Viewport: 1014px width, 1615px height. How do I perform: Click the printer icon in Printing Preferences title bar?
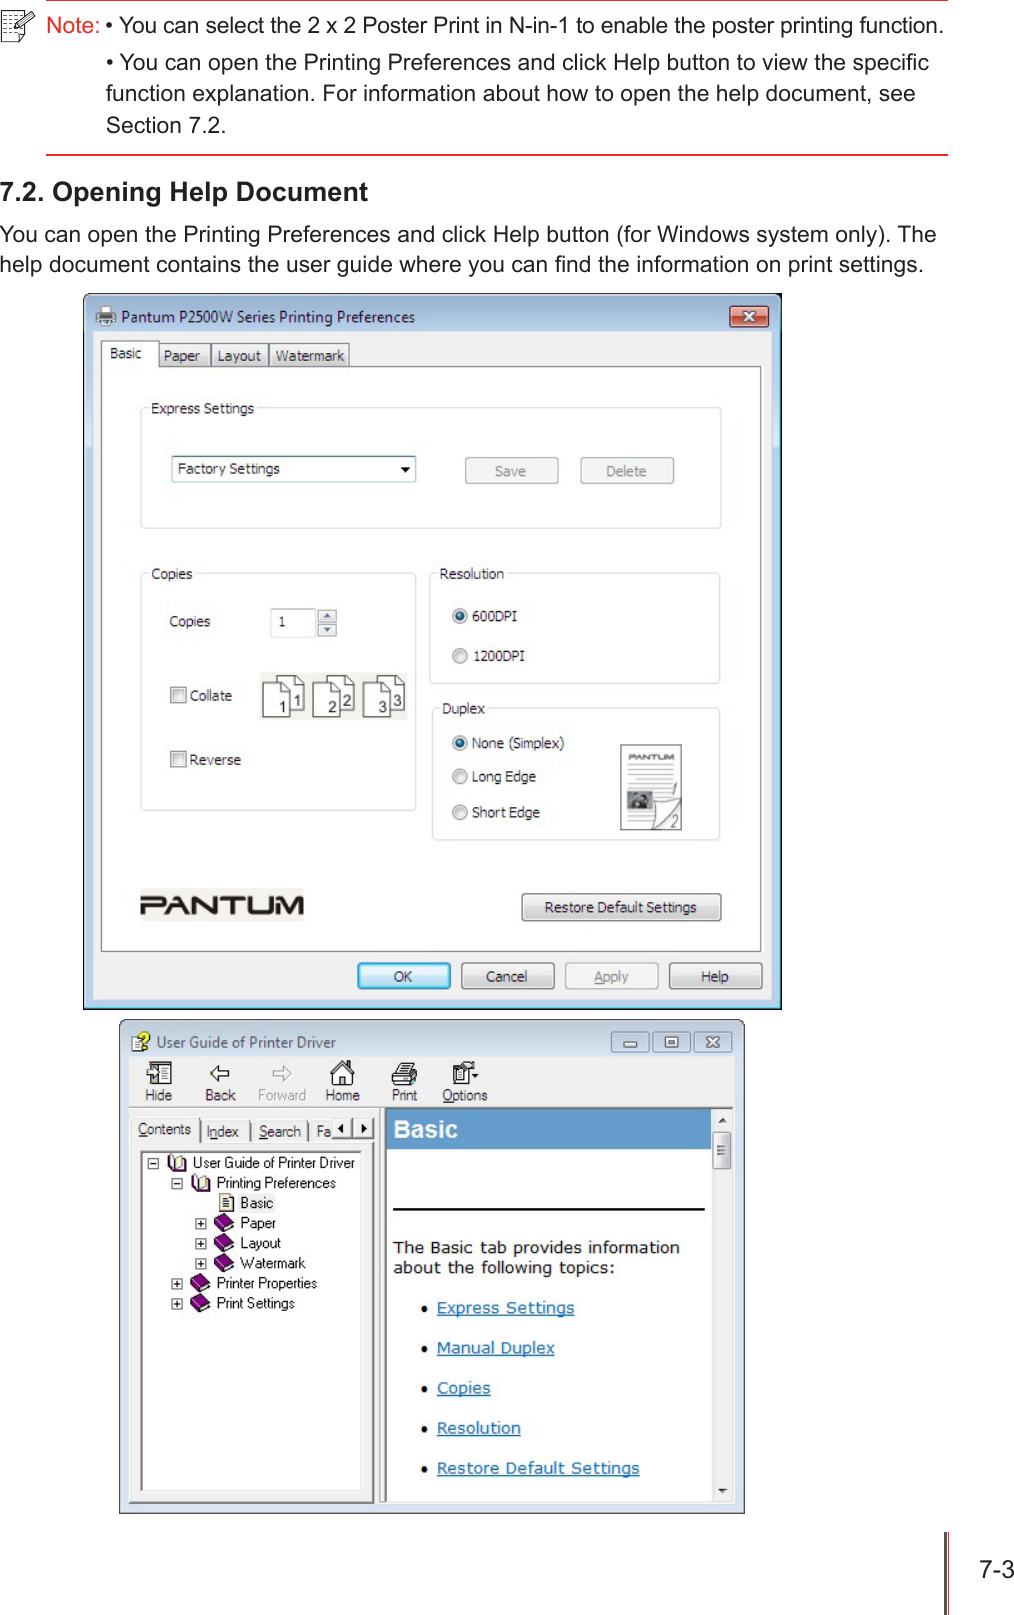pyautogui.click(x=105, y=317)
